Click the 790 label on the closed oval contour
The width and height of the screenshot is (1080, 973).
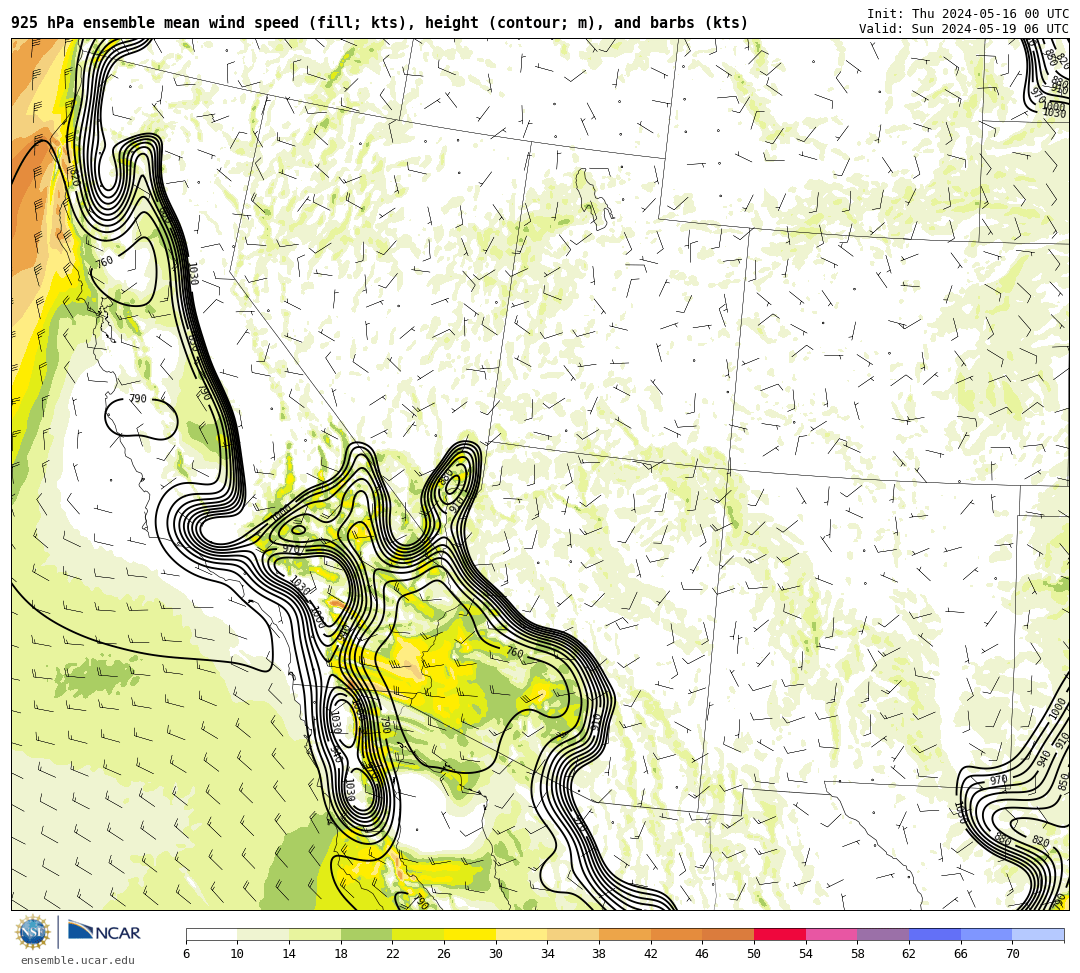pos(138,399)
